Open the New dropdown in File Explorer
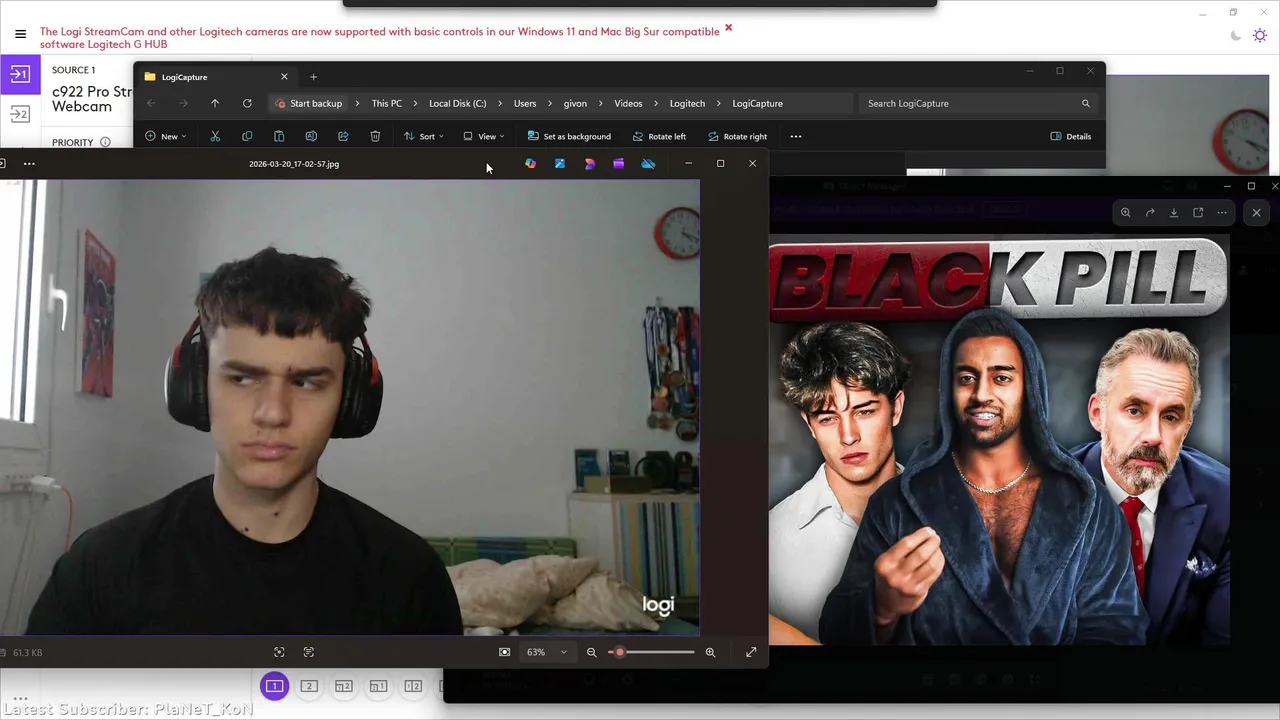The width and height of the screenshot is (1280, 720). click(x=166, y=136)
